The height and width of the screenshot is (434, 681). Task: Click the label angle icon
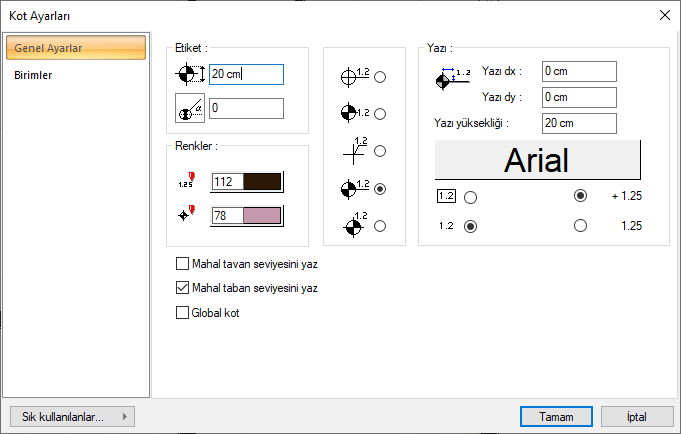click(190, 108)
